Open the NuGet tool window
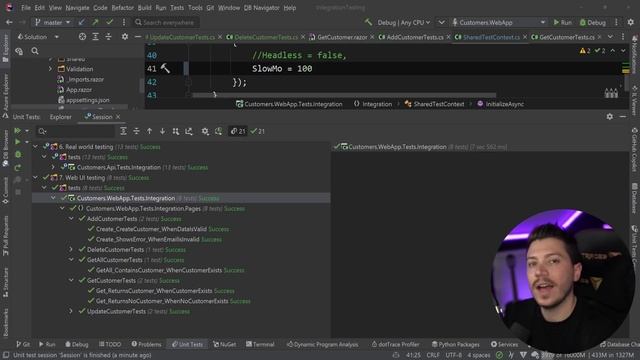640x360 pixels. 224,344
